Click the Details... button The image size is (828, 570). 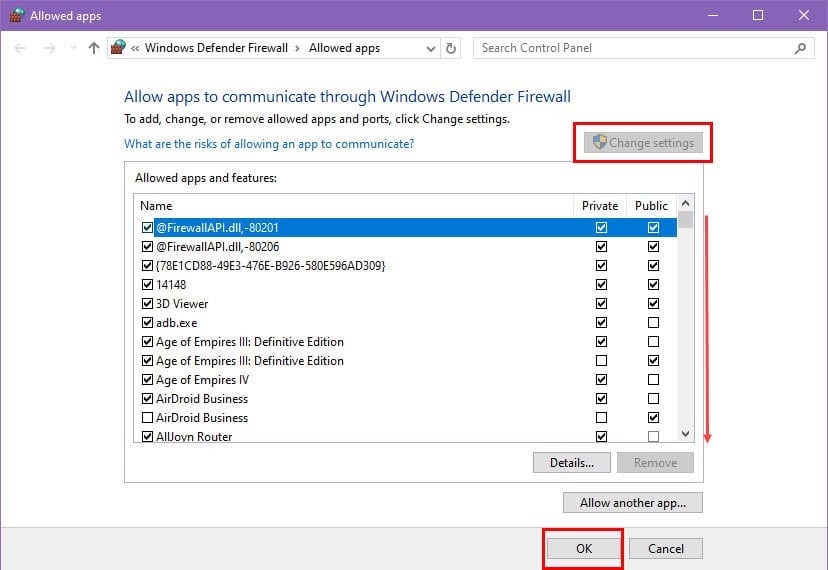tap(572, 463)
